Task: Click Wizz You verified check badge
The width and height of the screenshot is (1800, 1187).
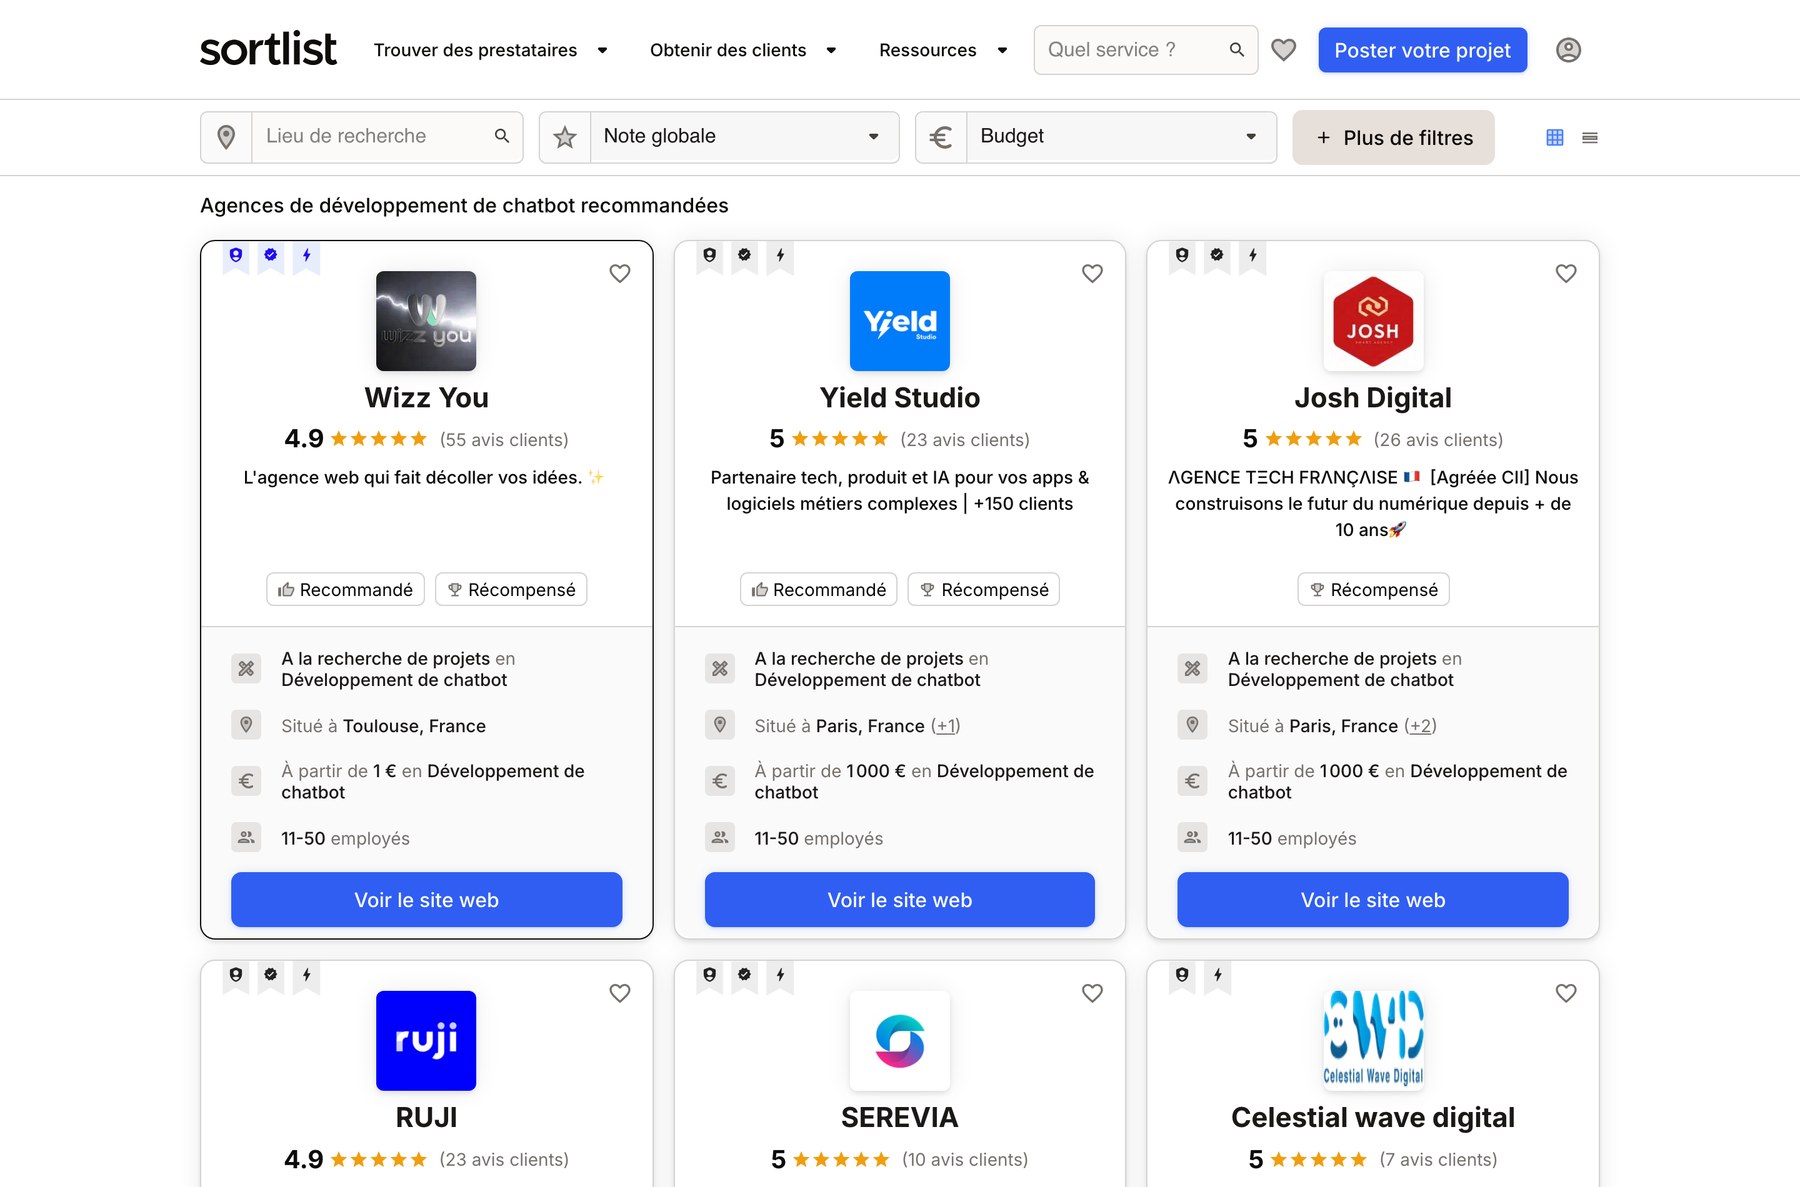Action: [271, 256]
